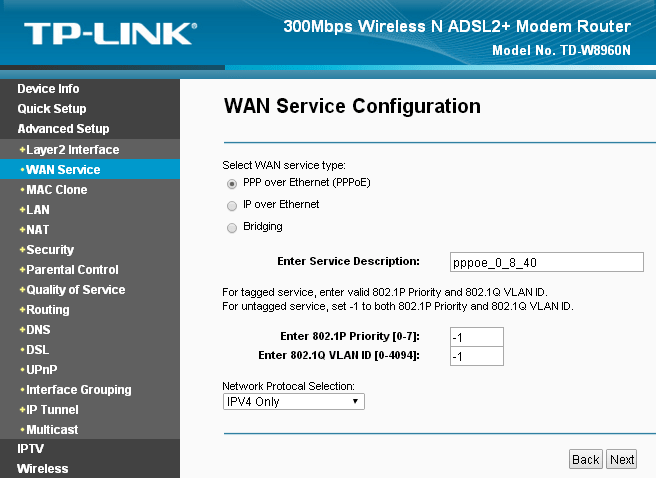Click the 802.1P Priority field
Viewport: 656px width, 478px height.
[x=477, y=337]
